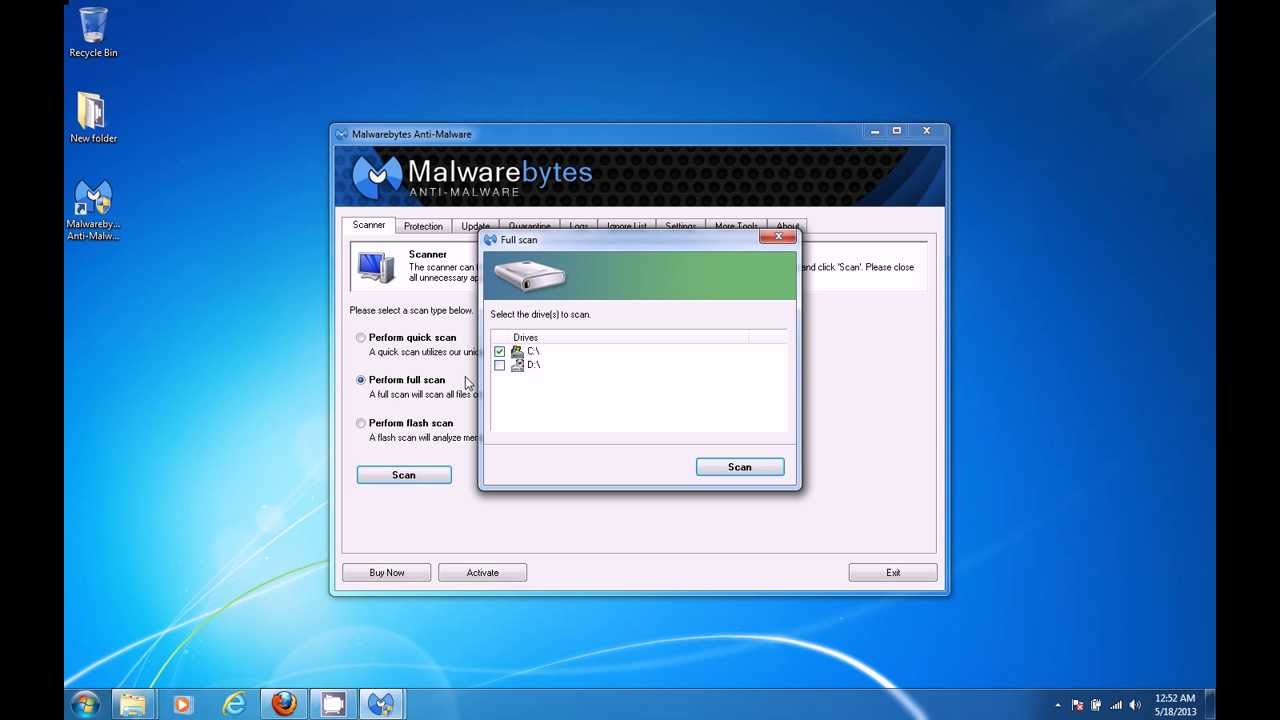The height and width of the screenshot is (720, 1280).
Task: Open the volume speaker tray icon
Action: [x=1136, y=705]
